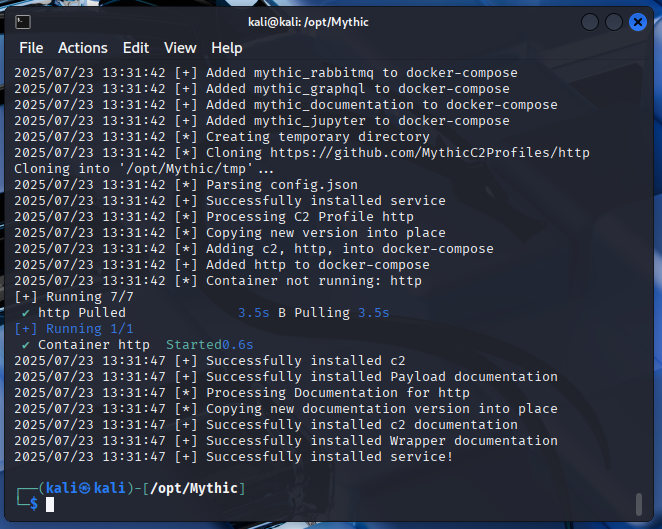Viewport: 662px width, 529px height.
Task: Click the text 'Successfully installed Wrapper documentation'
Action: click(382, 441)
